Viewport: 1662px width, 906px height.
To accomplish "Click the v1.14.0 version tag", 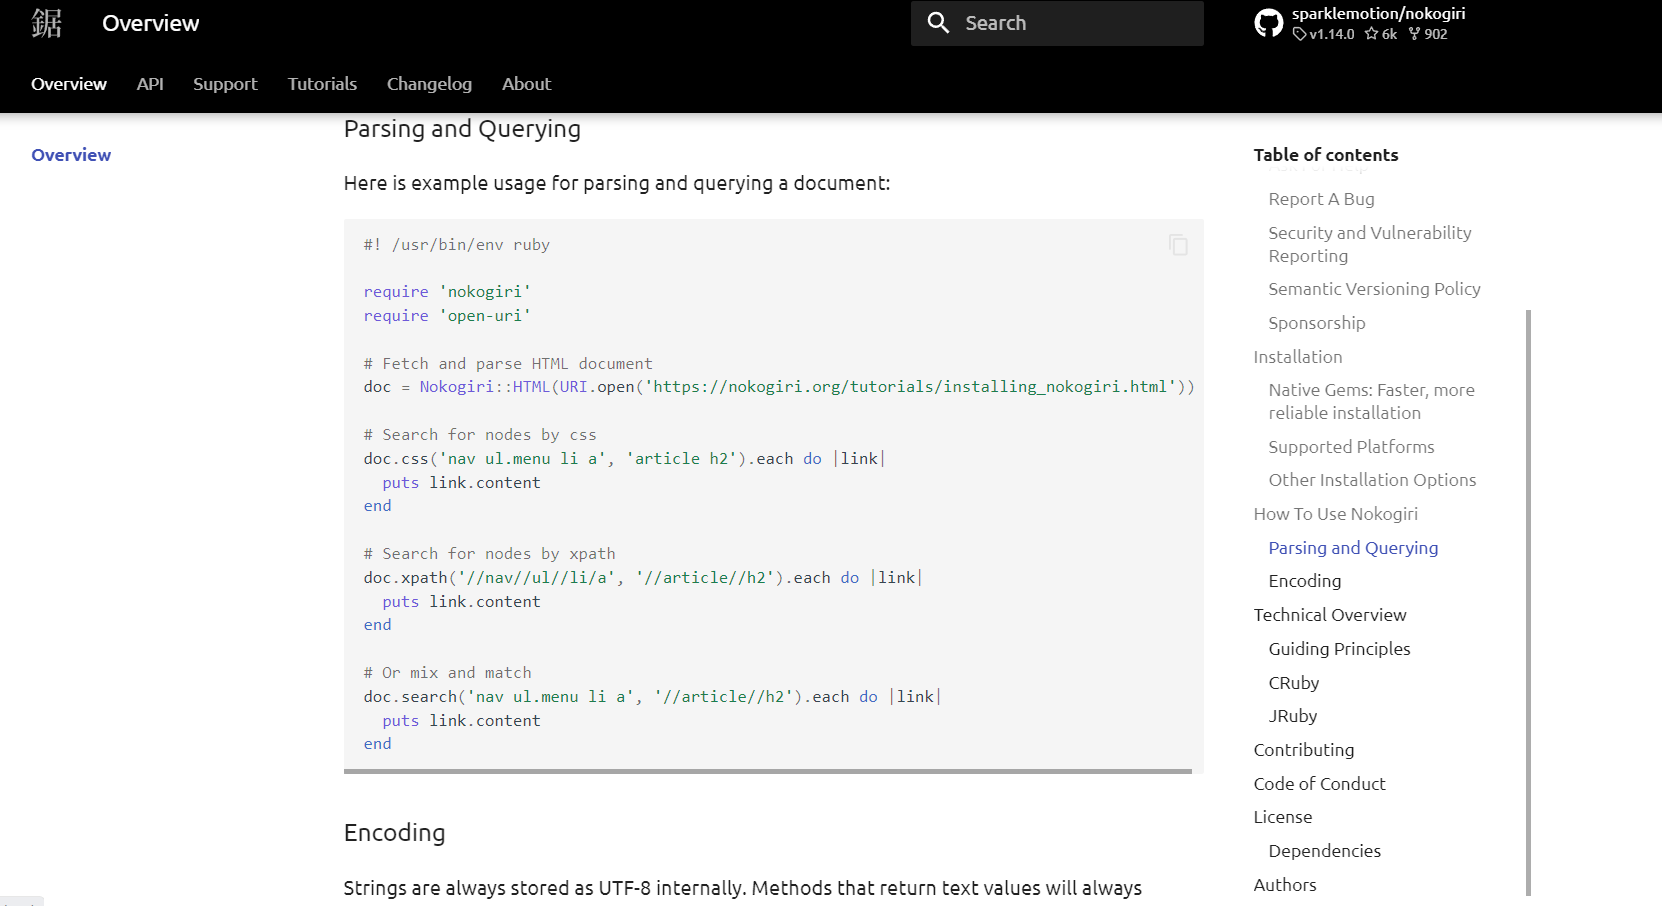I will [1324, 34].
